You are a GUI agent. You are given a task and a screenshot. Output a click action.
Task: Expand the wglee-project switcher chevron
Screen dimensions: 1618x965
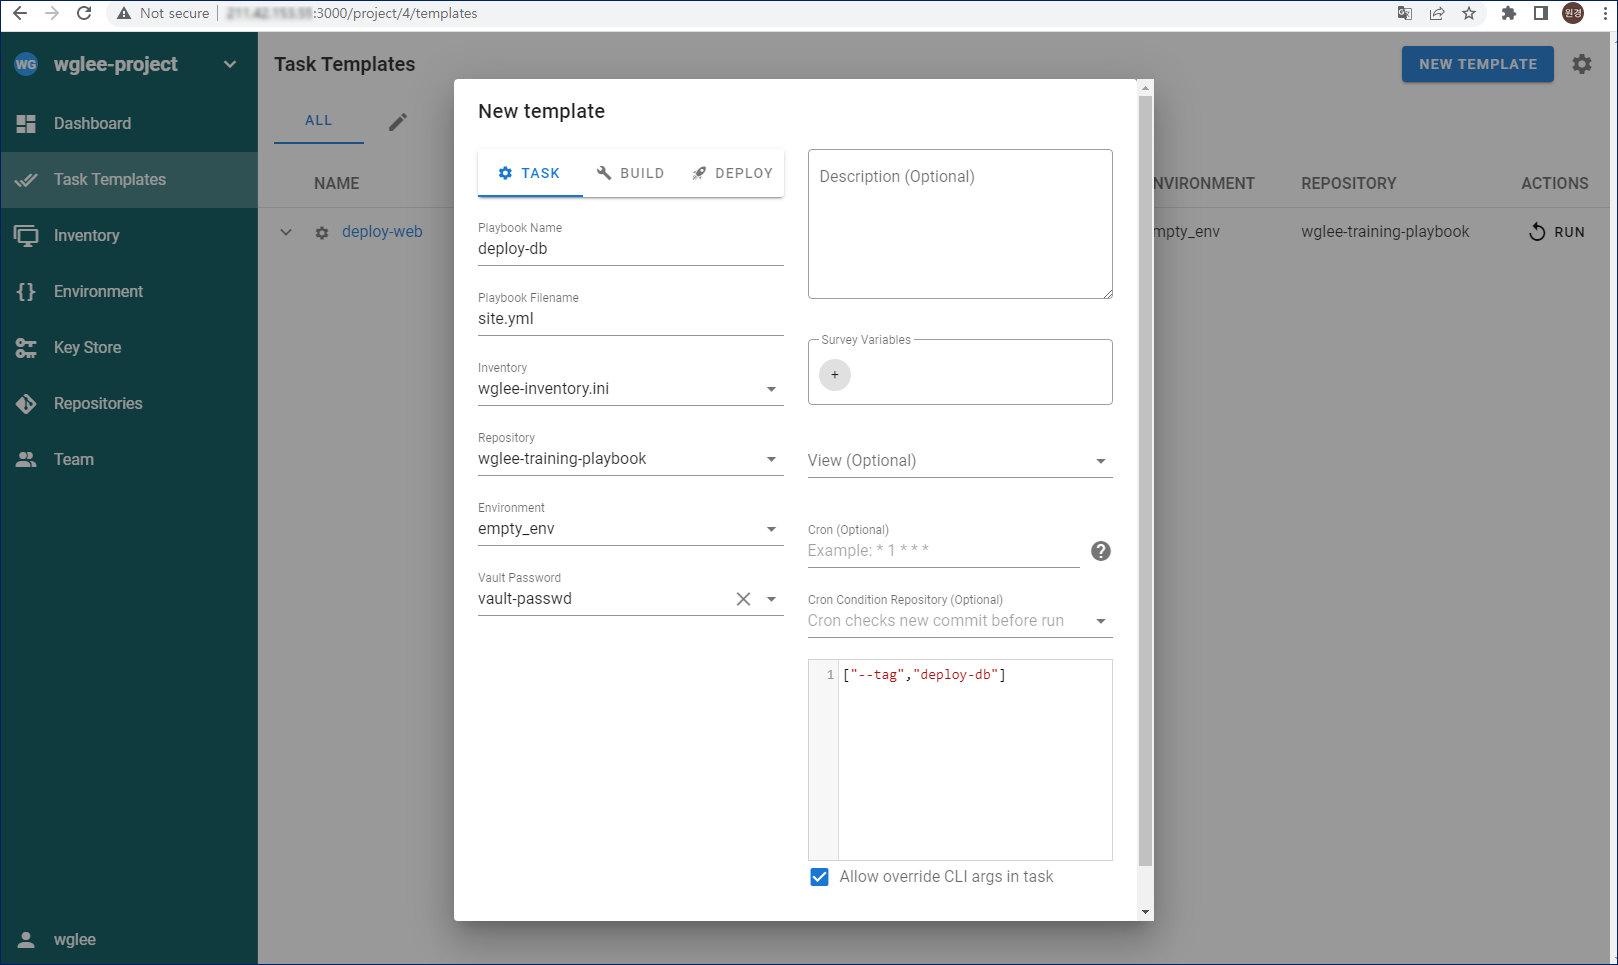pyautogui.click(x=230, y=64)
